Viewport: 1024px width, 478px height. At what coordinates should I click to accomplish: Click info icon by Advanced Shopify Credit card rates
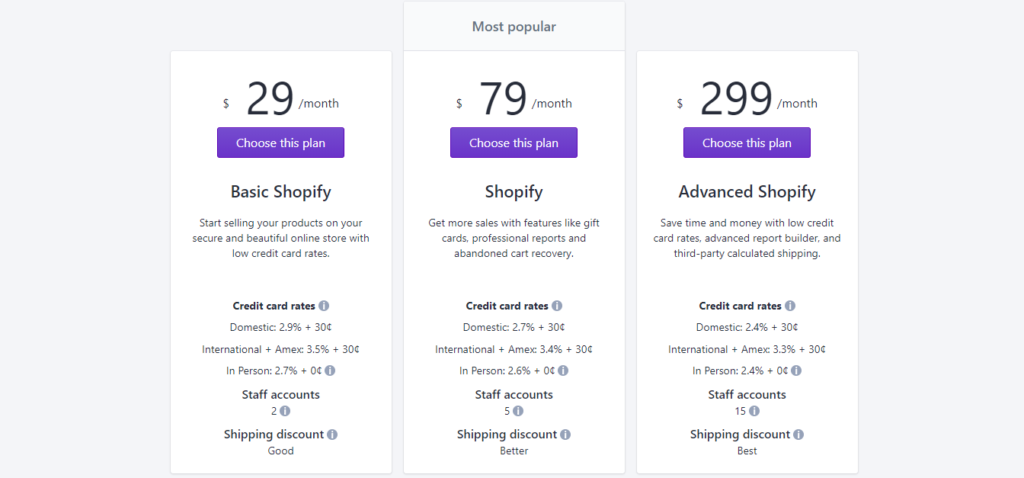pyautogui.click(x=790, y=306)
